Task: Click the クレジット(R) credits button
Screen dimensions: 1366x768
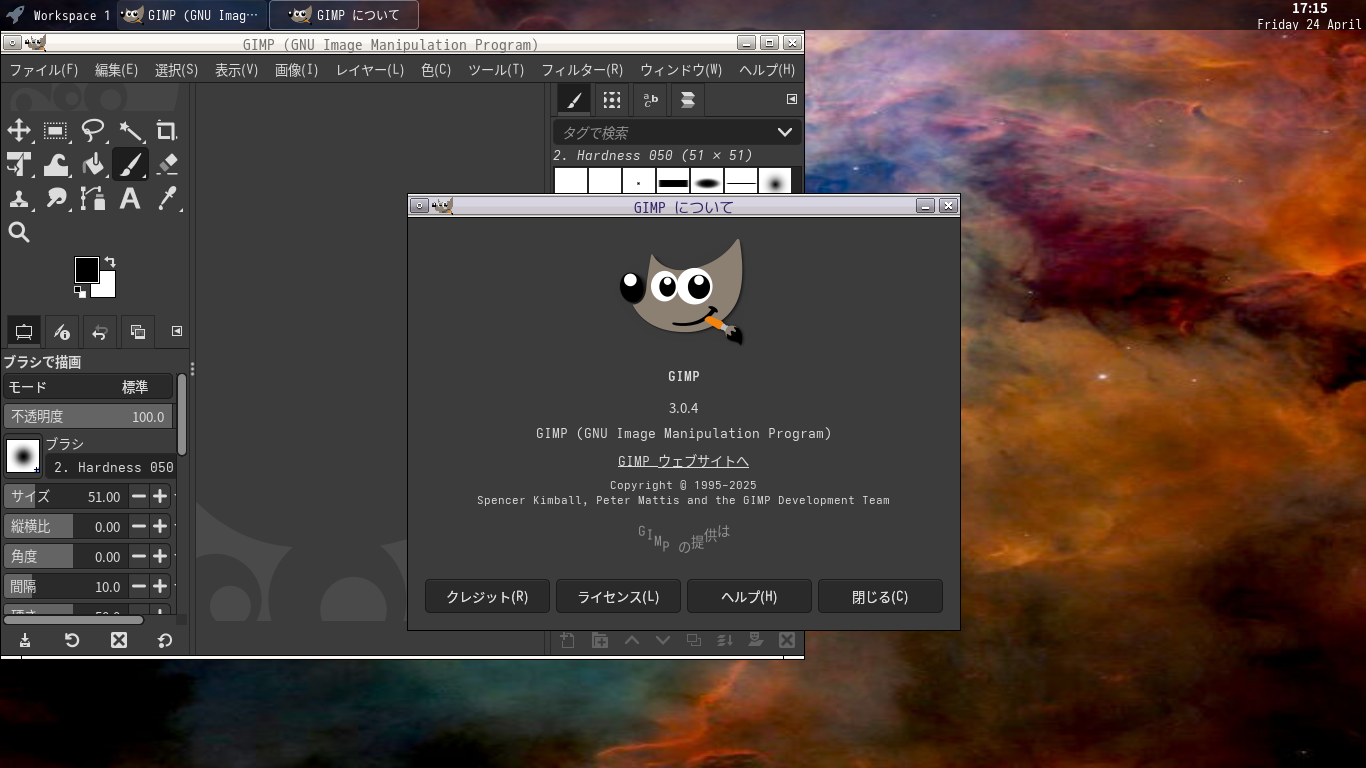Action: [487, 596]
